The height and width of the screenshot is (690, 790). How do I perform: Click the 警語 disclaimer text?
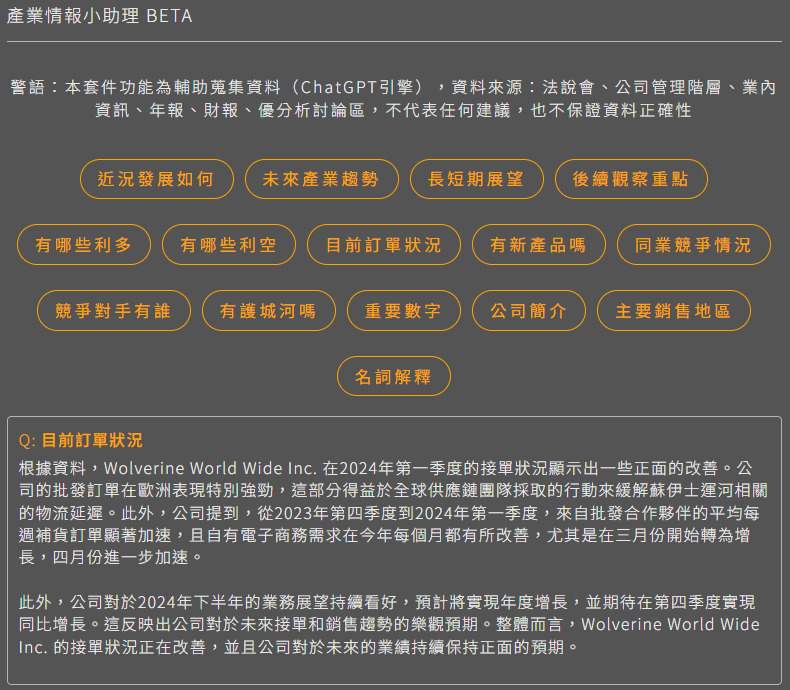pos(393,99)
